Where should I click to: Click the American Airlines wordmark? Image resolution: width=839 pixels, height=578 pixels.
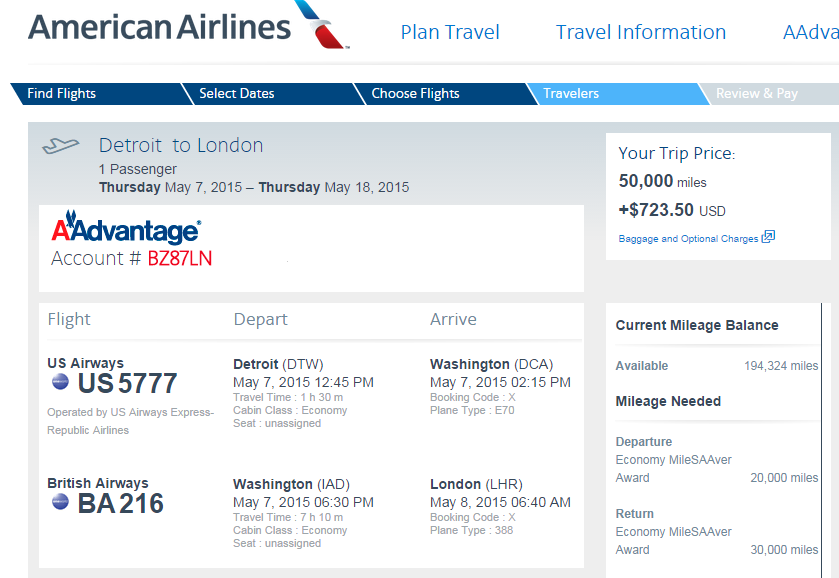coord(159,27)
